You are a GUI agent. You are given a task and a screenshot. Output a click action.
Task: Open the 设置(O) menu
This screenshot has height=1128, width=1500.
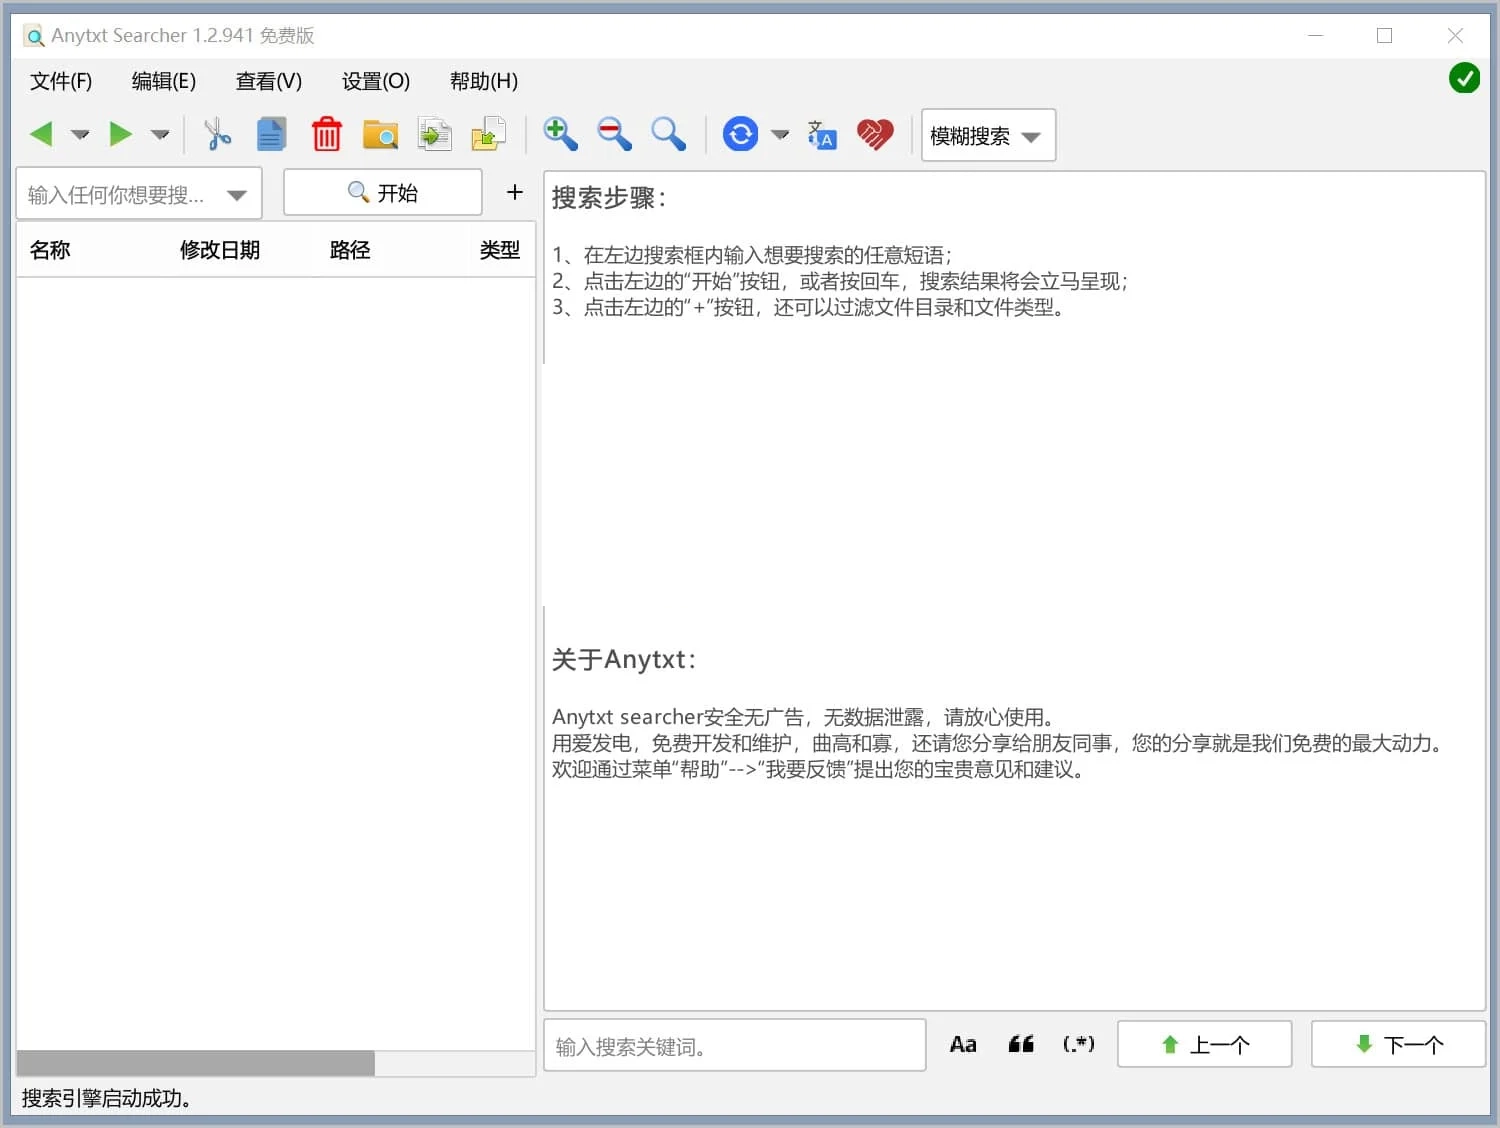tap(375, 81)
